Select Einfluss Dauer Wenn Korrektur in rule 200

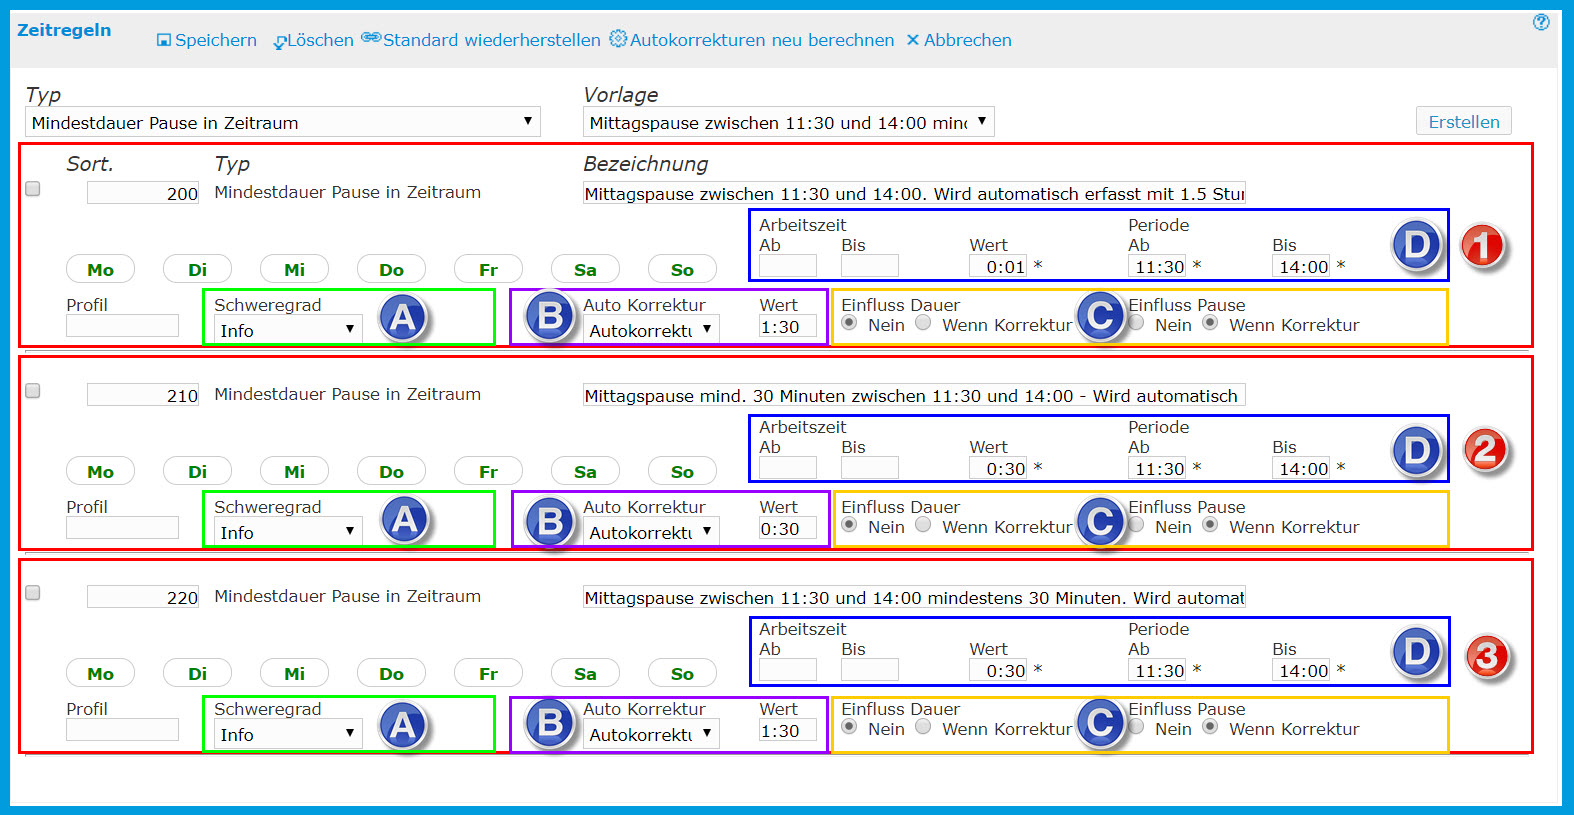pyautogui.click(x=923, y=323)
